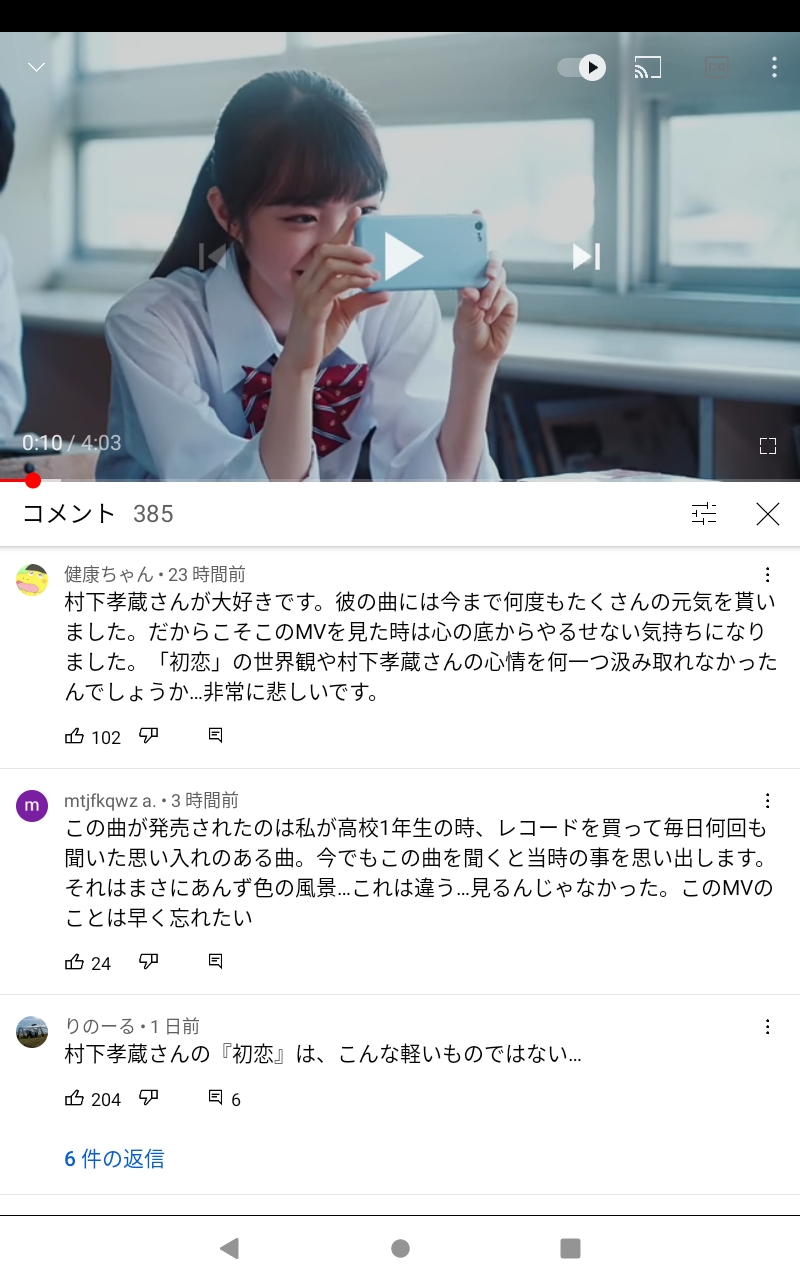
Task: Close the comments panel
Action: tap(767, 514)
